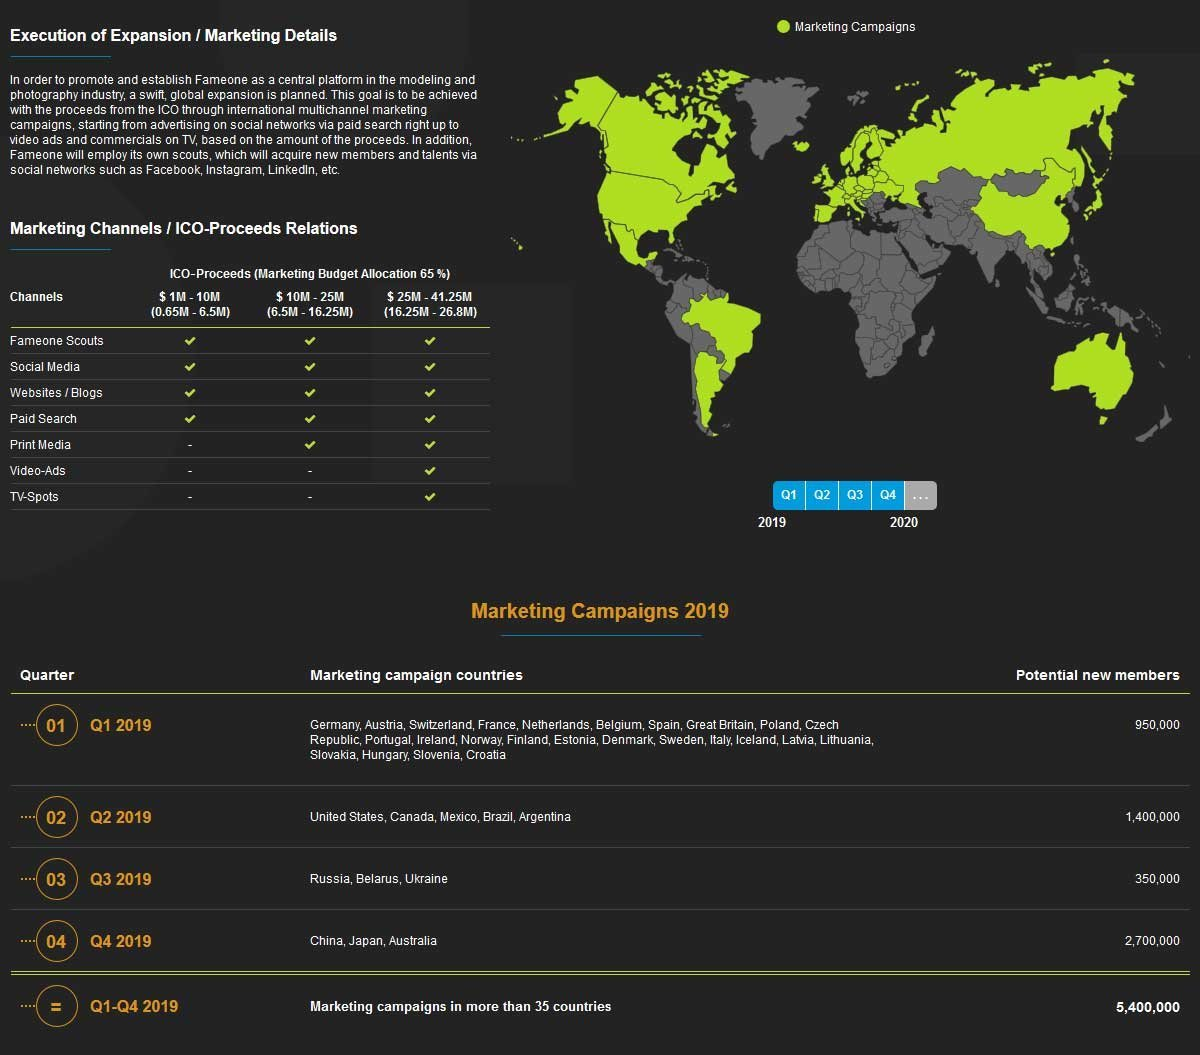This screenshot has width=1200, height=1055.
Task: Click the Fameone Scouts checkmark under $10M-25M
Action: [x=310, y=341]
